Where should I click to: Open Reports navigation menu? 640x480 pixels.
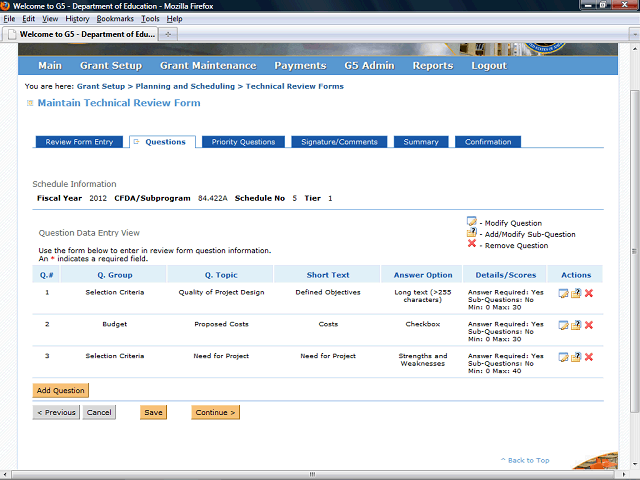pyautogui.click(x=433, y=66)
